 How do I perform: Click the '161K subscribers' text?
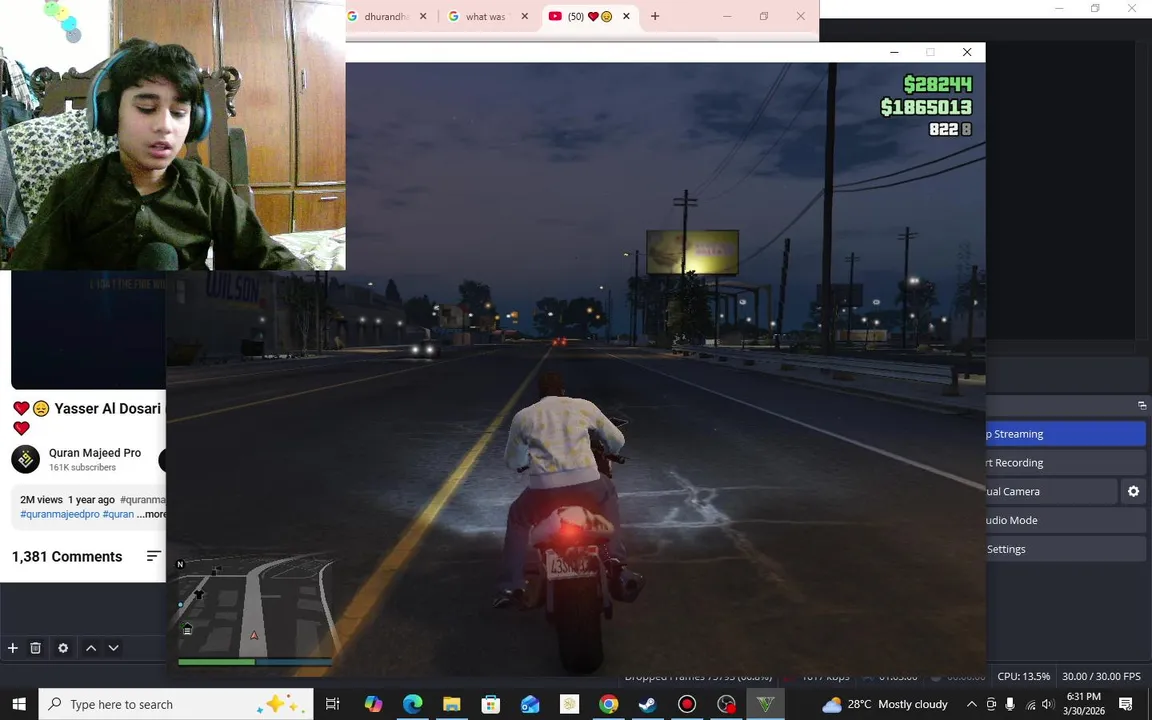pos(82,467)
